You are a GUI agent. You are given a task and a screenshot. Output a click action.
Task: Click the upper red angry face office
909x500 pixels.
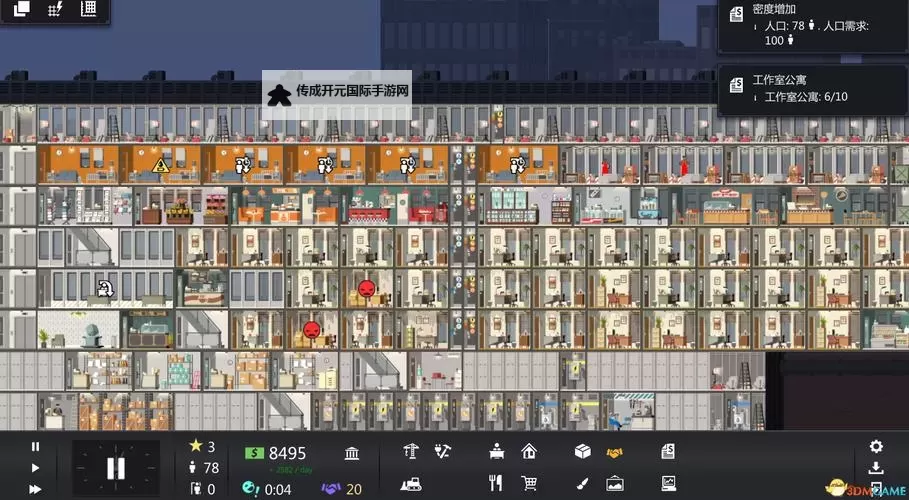pyautogui.click(x=366, y=288)
